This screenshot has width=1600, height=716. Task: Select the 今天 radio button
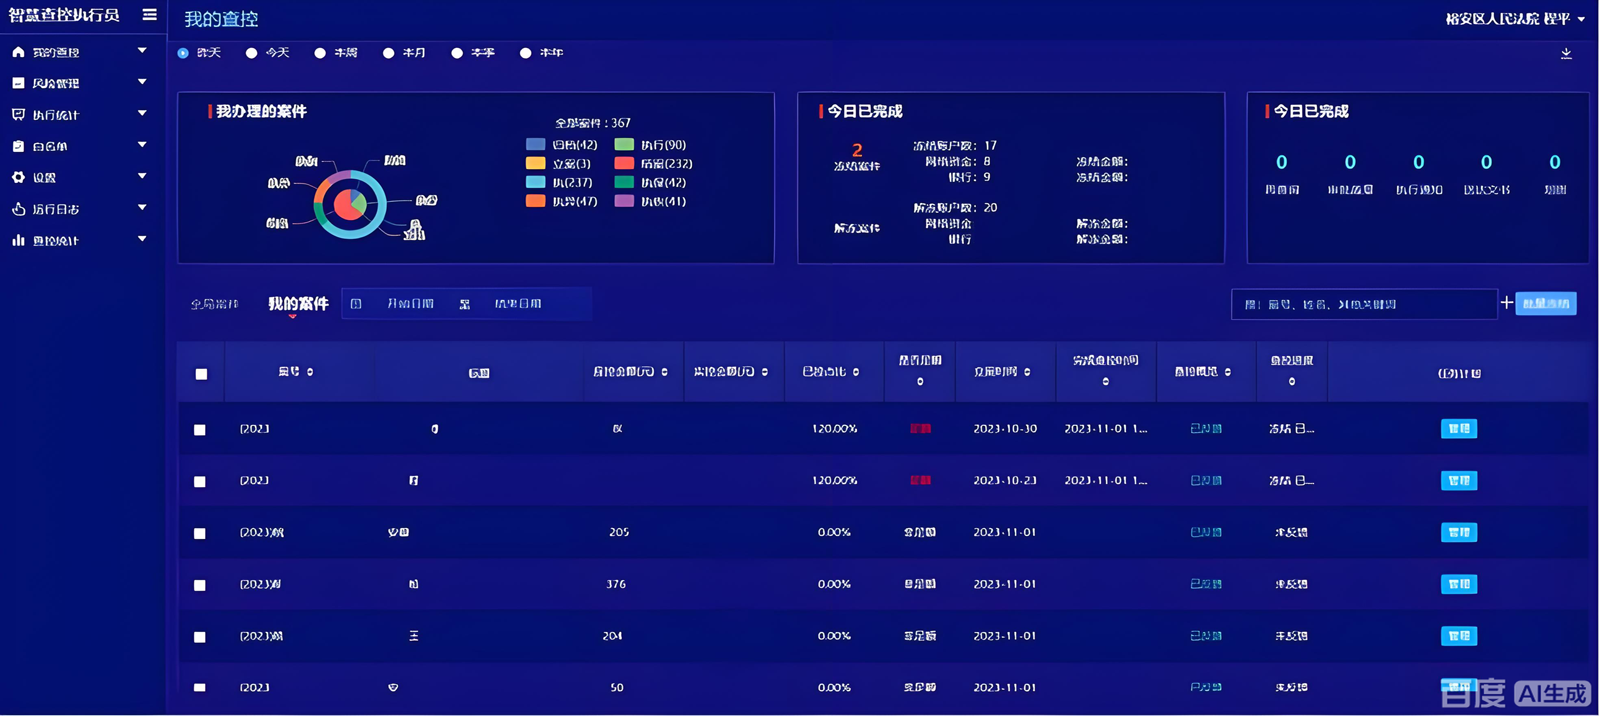click(252, 53)
